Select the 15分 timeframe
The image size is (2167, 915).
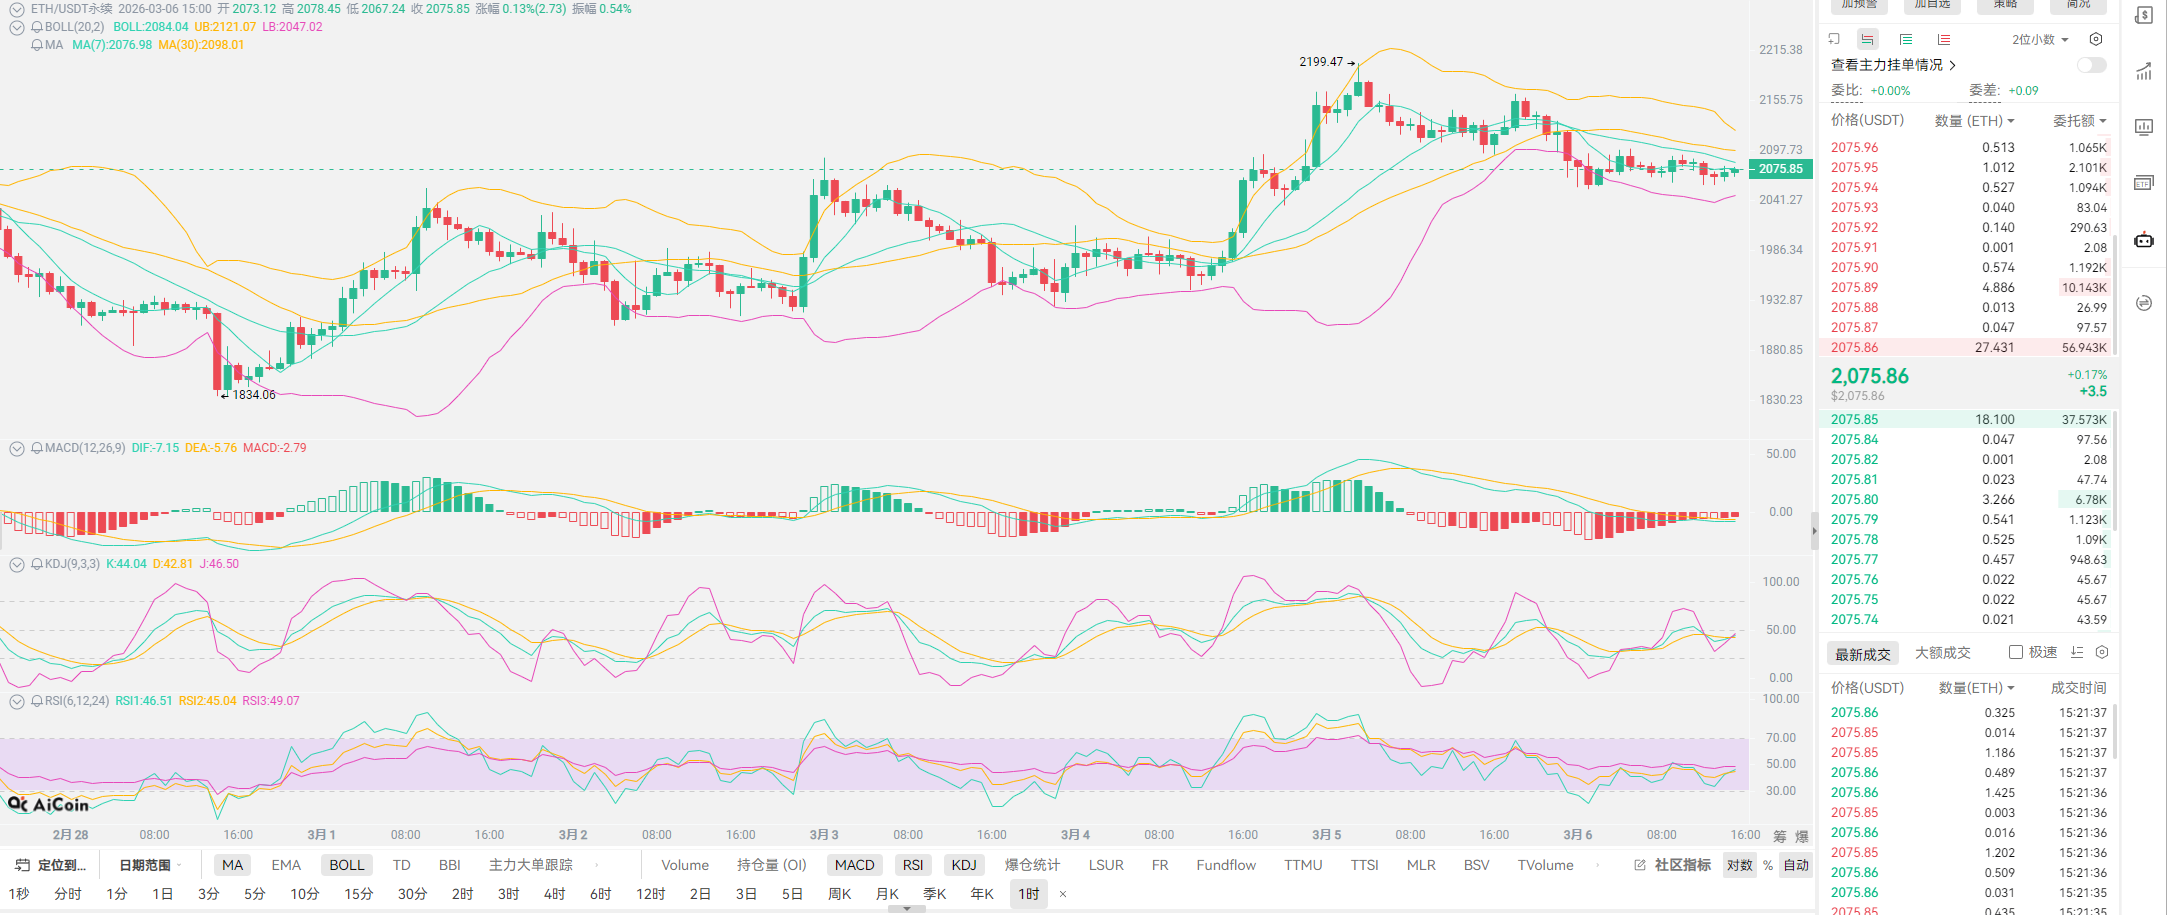click(x=358, y=894)
